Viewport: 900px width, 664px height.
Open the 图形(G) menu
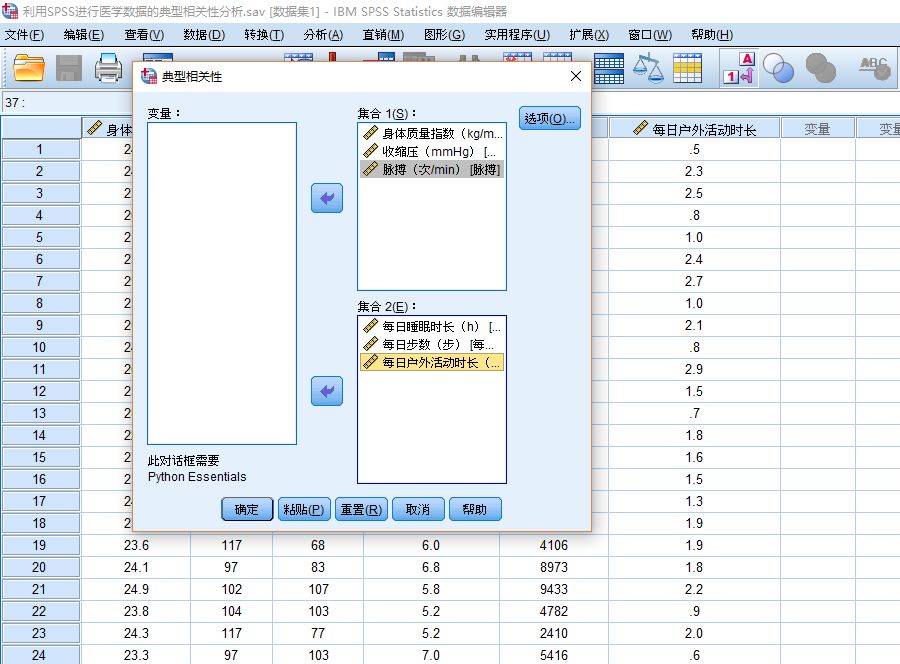click(x=444, y=33)
